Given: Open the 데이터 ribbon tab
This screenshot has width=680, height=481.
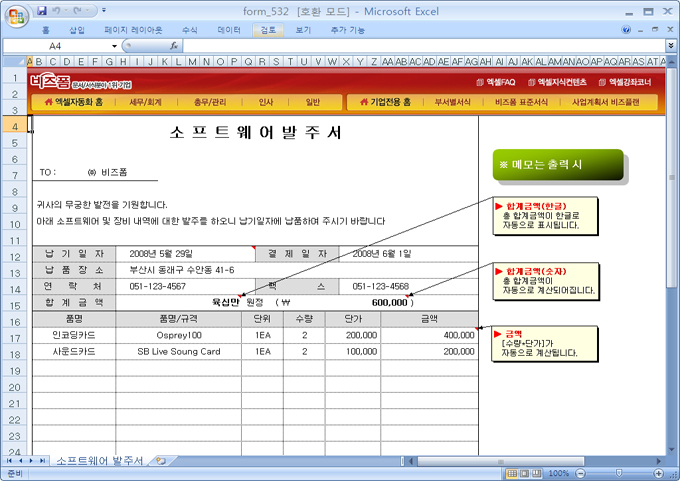Looking at the screenshot, I should [229, 31].
